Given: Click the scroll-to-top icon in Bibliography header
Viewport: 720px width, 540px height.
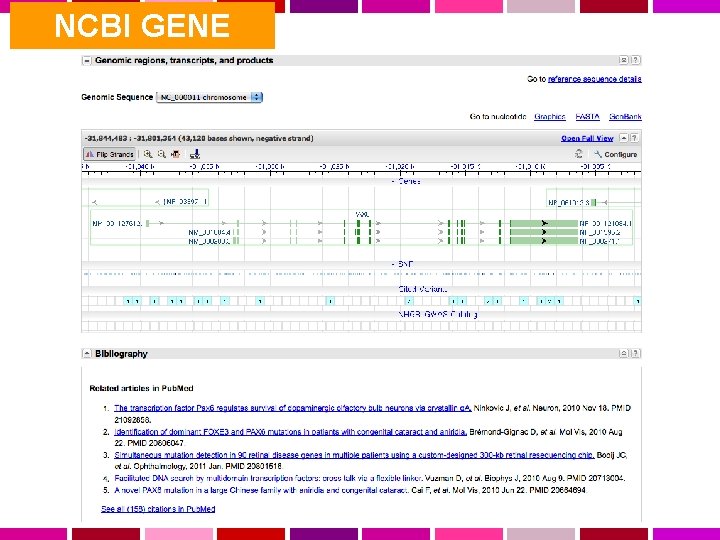Looking at the screenshot, I should tap(624, 353).
